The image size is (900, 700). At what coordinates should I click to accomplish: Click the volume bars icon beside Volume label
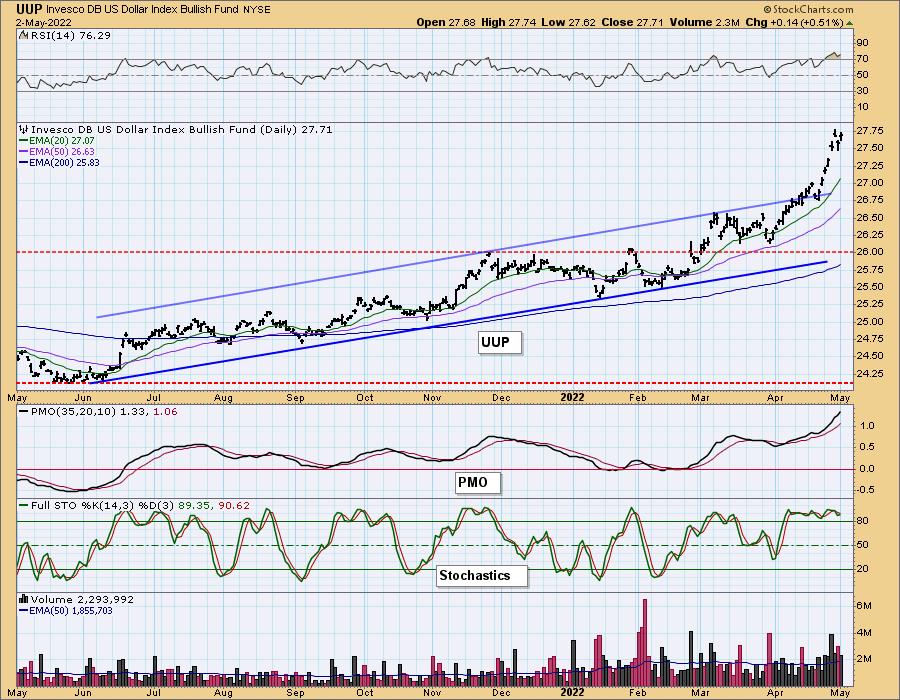(x=24, y=599)
